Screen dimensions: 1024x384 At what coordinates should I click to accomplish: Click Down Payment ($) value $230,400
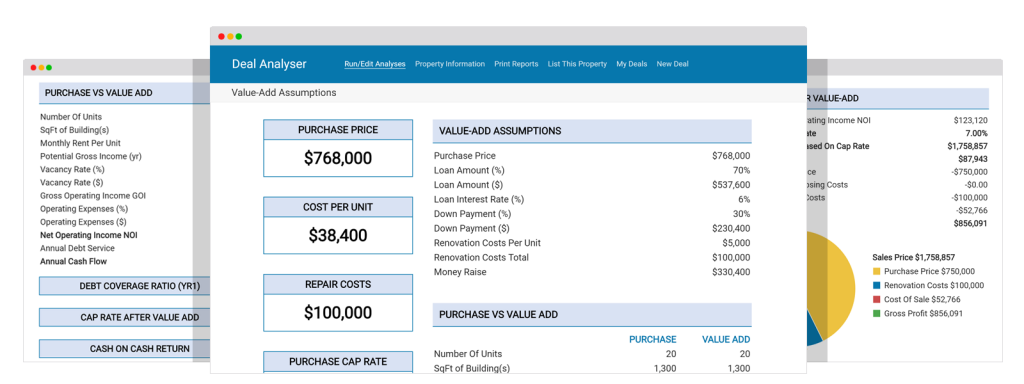click(x=731, y=229)
